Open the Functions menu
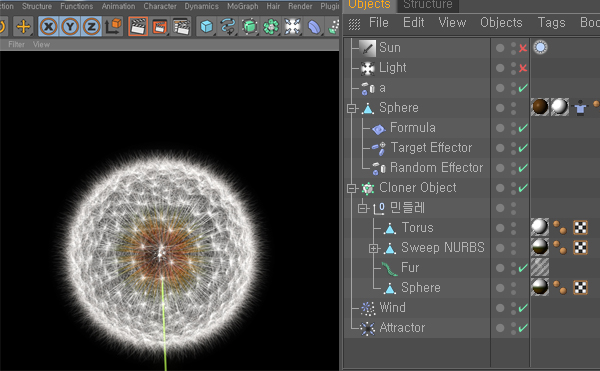The width and height of the screenshot is (600, 371). pos(77,6)
